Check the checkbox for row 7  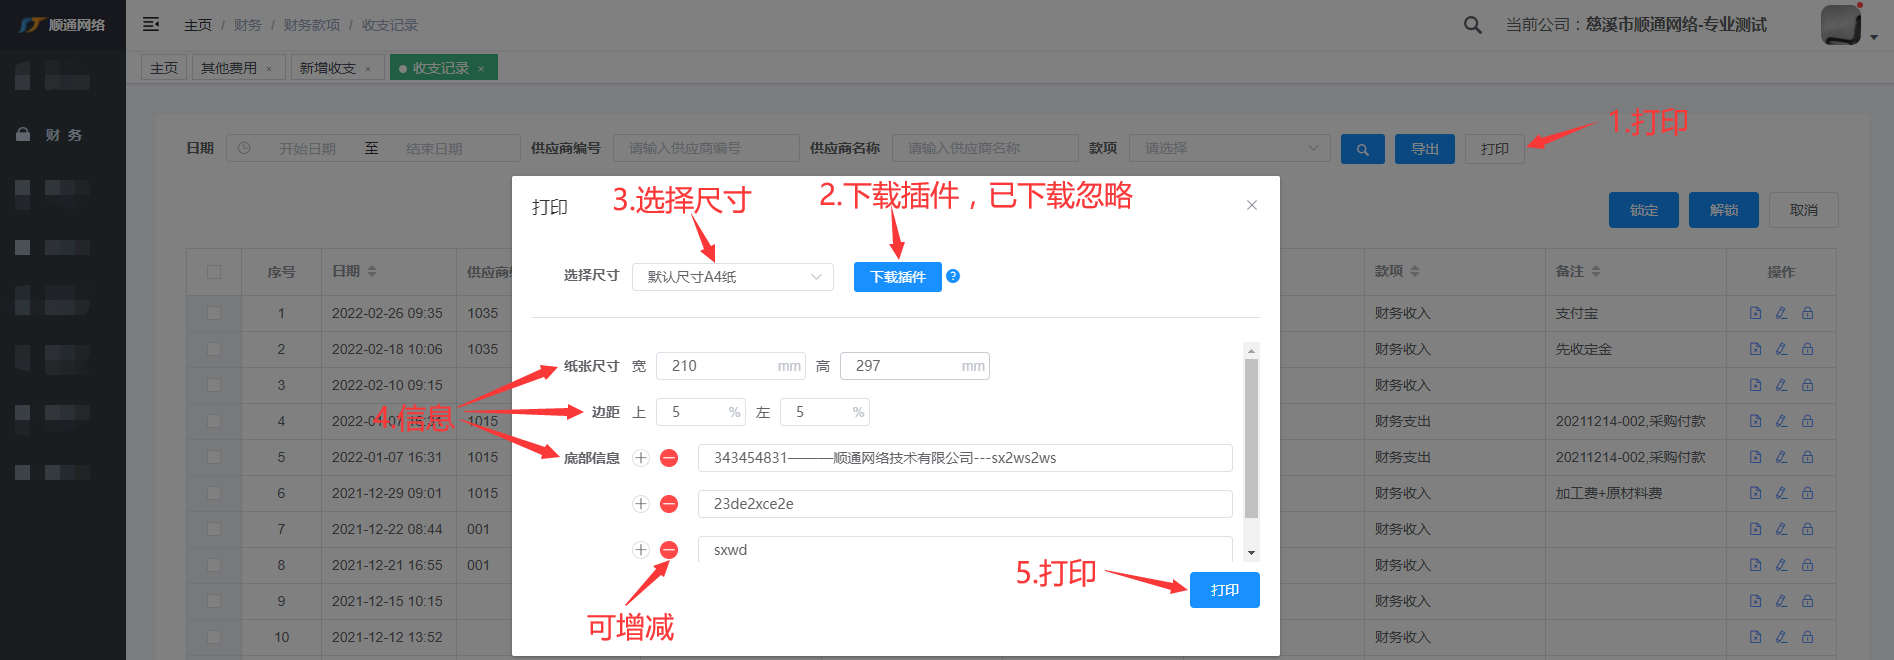click(x=213, y=529)
